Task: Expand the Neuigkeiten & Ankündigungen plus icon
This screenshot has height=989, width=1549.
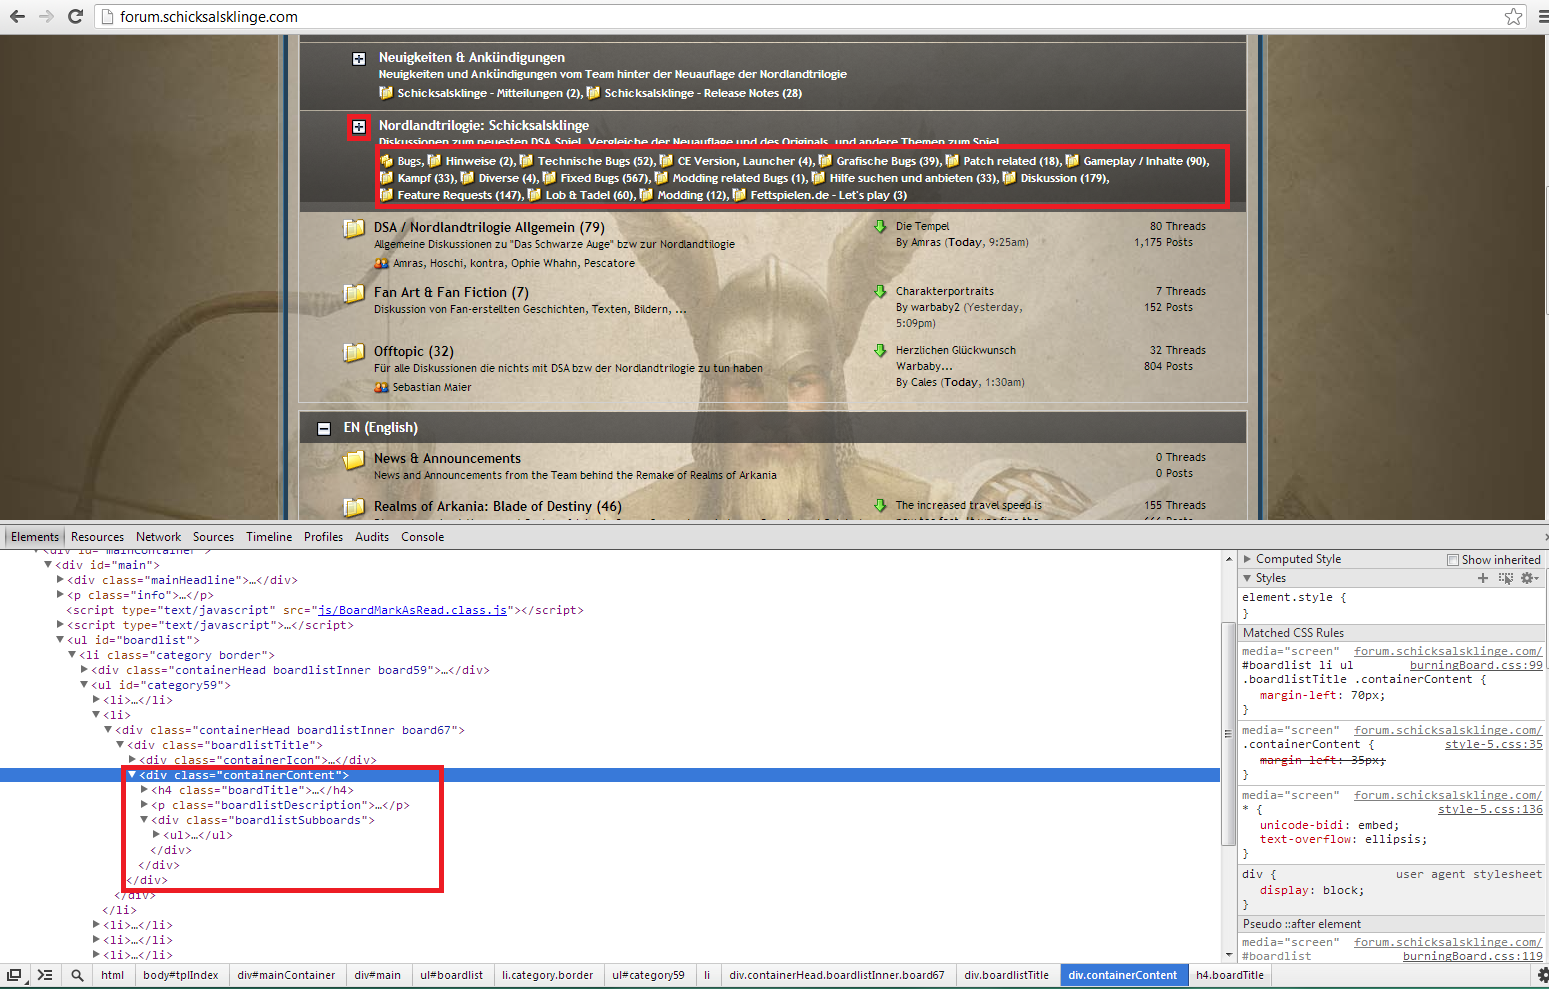Action: (x=359, y=59)
